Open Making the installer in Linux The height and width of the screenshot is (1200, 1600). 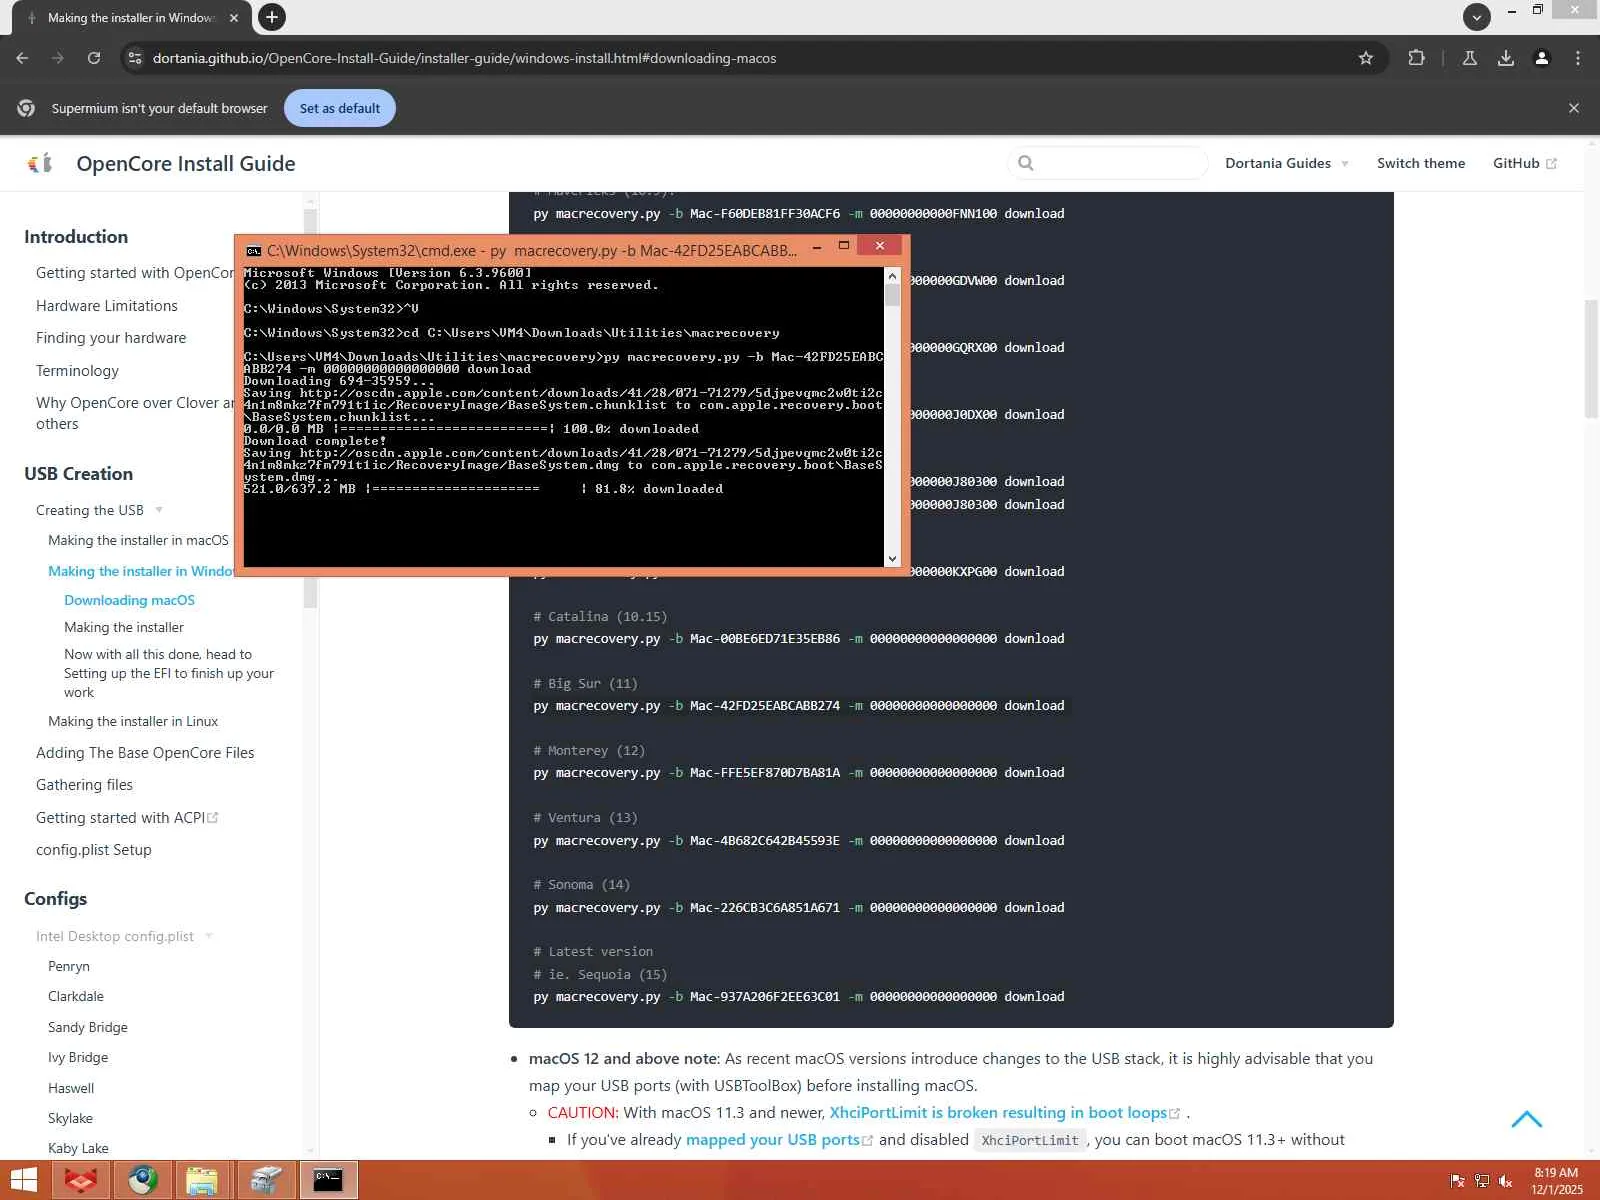133,721
